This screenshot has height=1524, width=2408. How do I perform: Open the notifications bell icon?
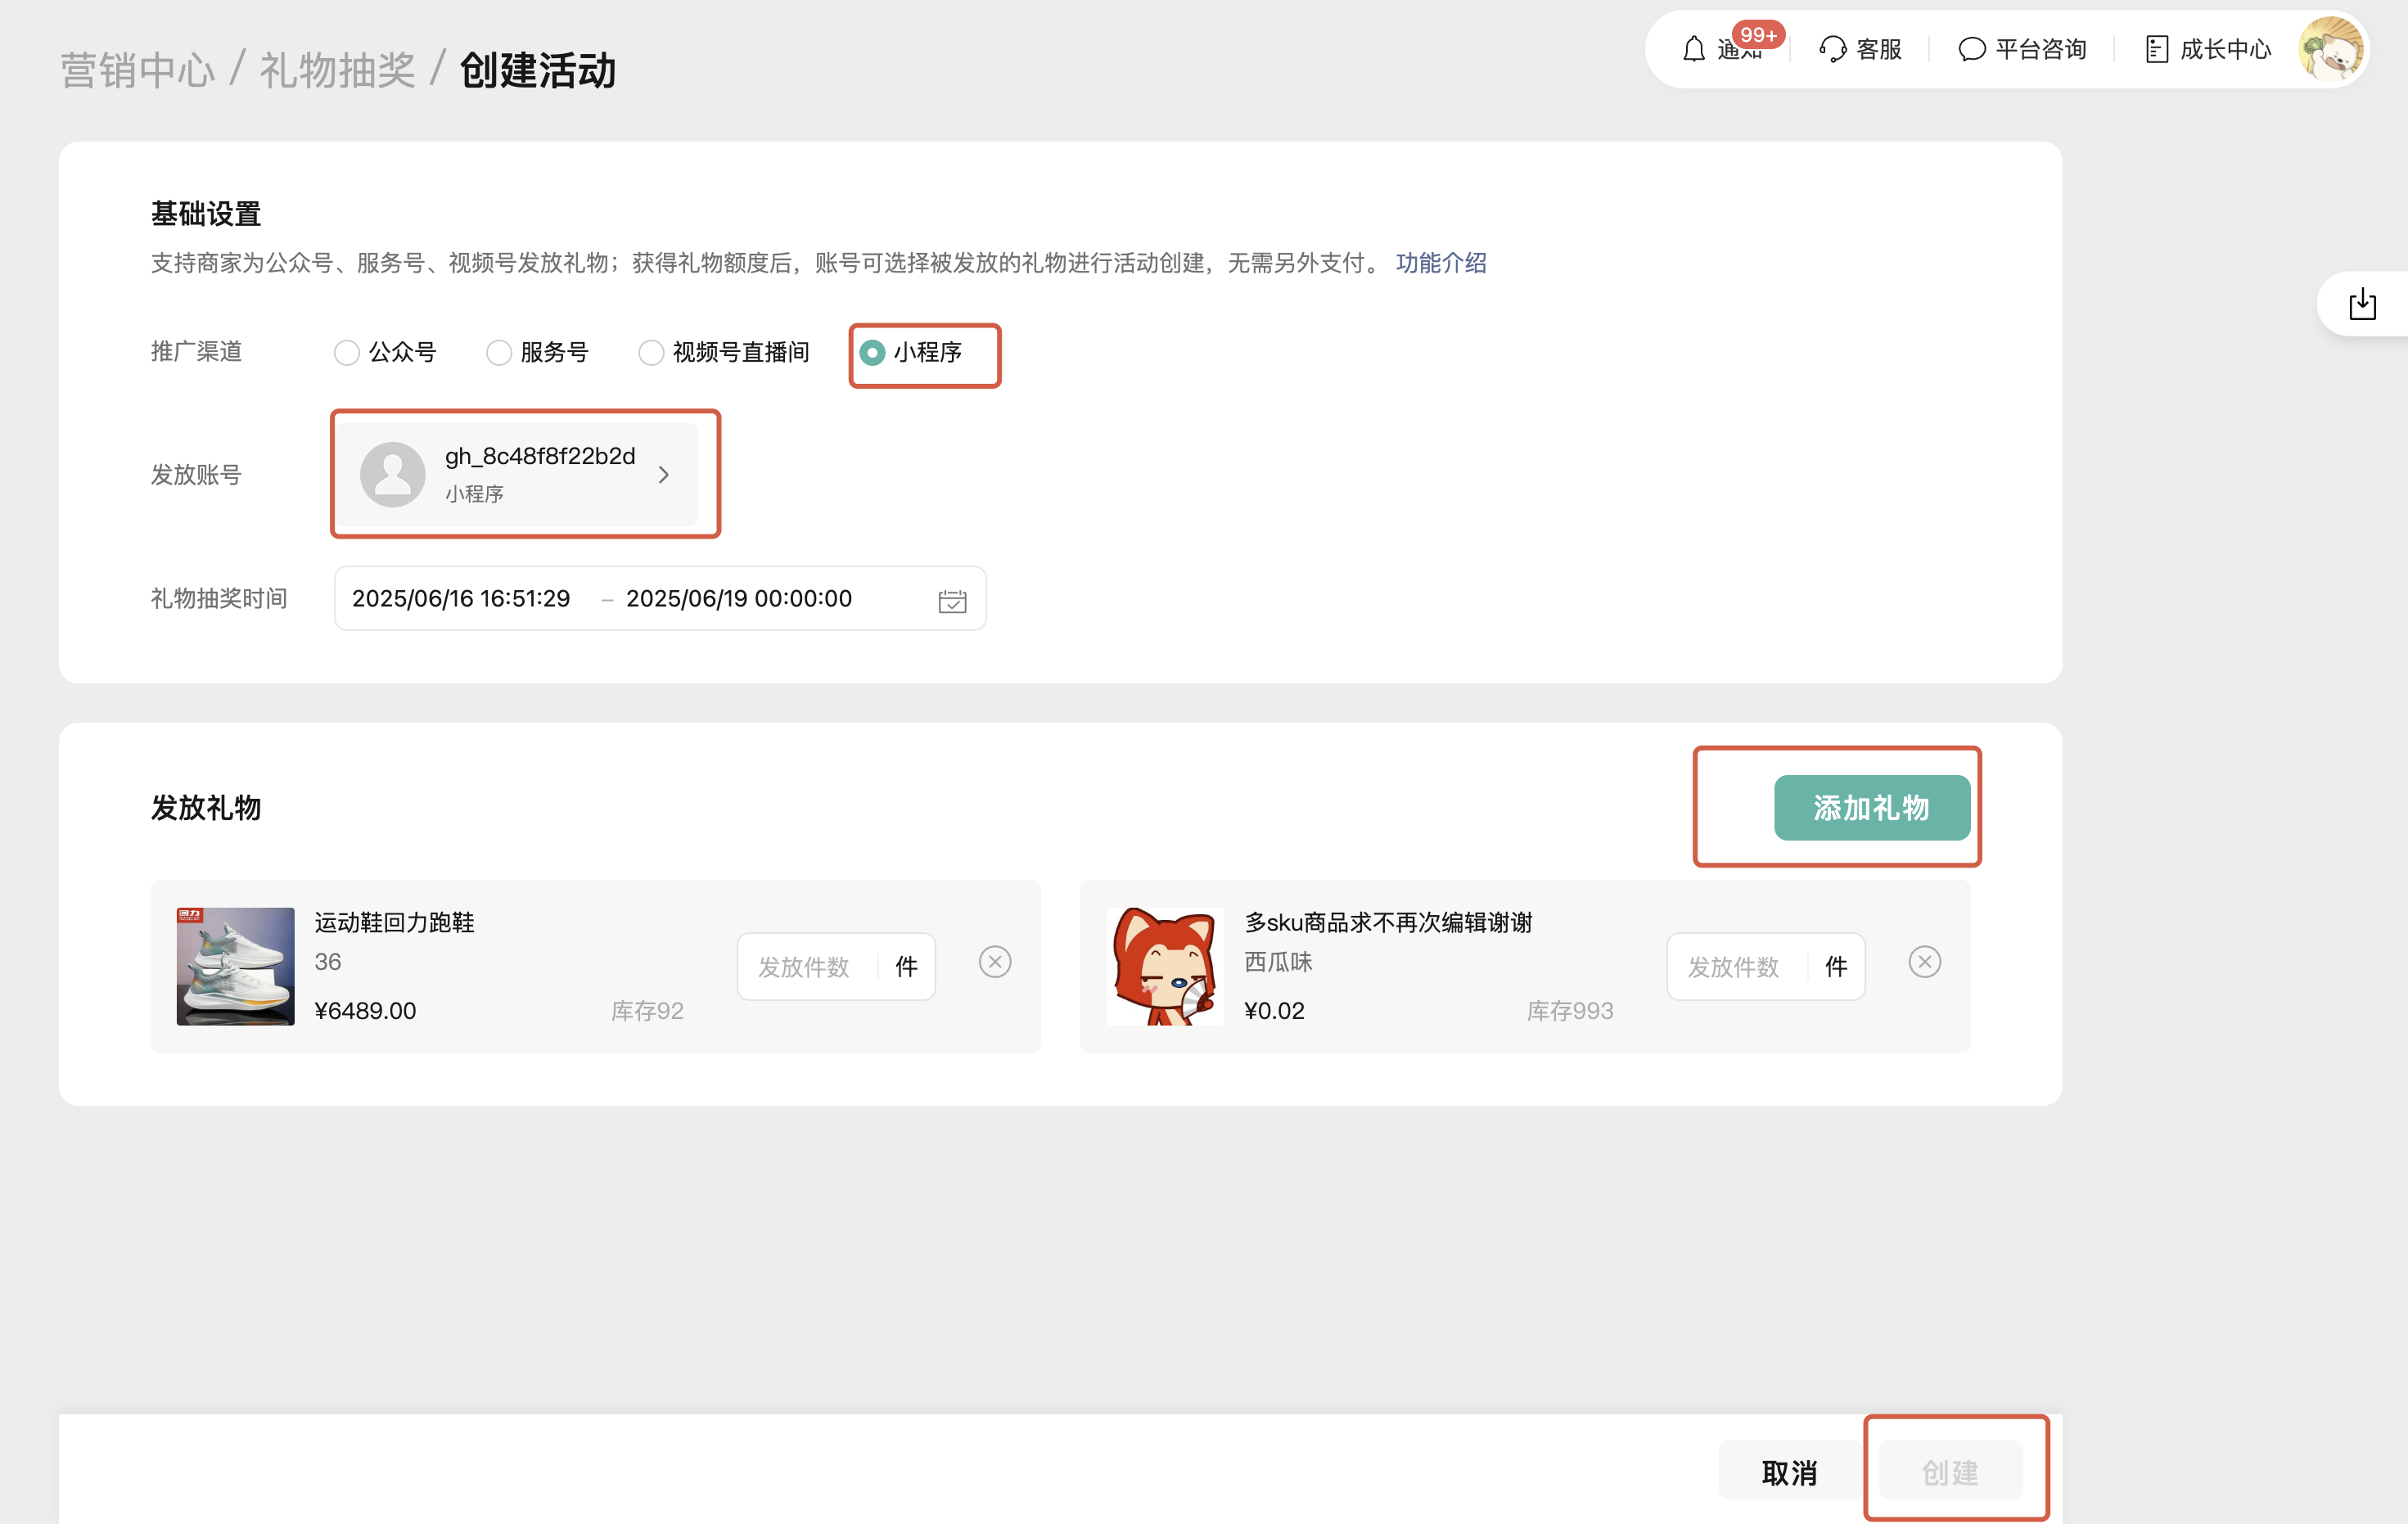click(x=1693, y=49)
